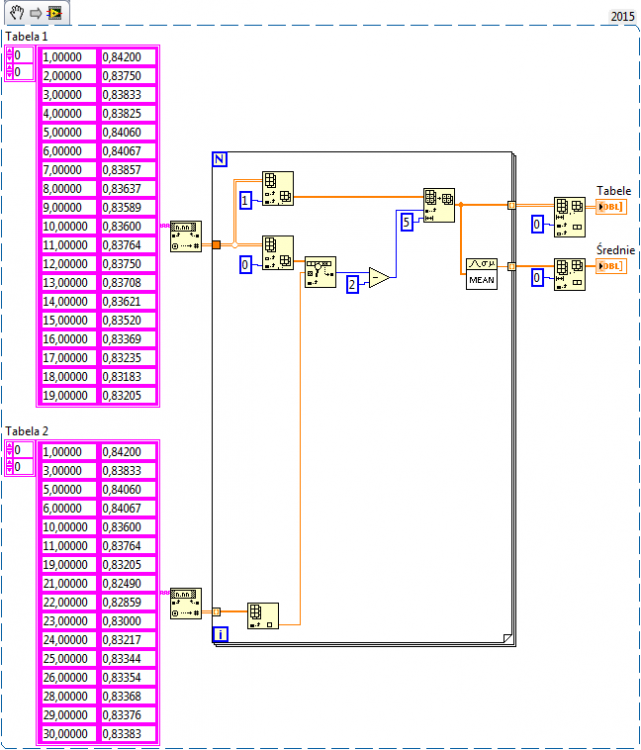The width and height of the screenshot is (641, 750).
Task: Click the loop iteration i terminal
Action: [220, 634]
